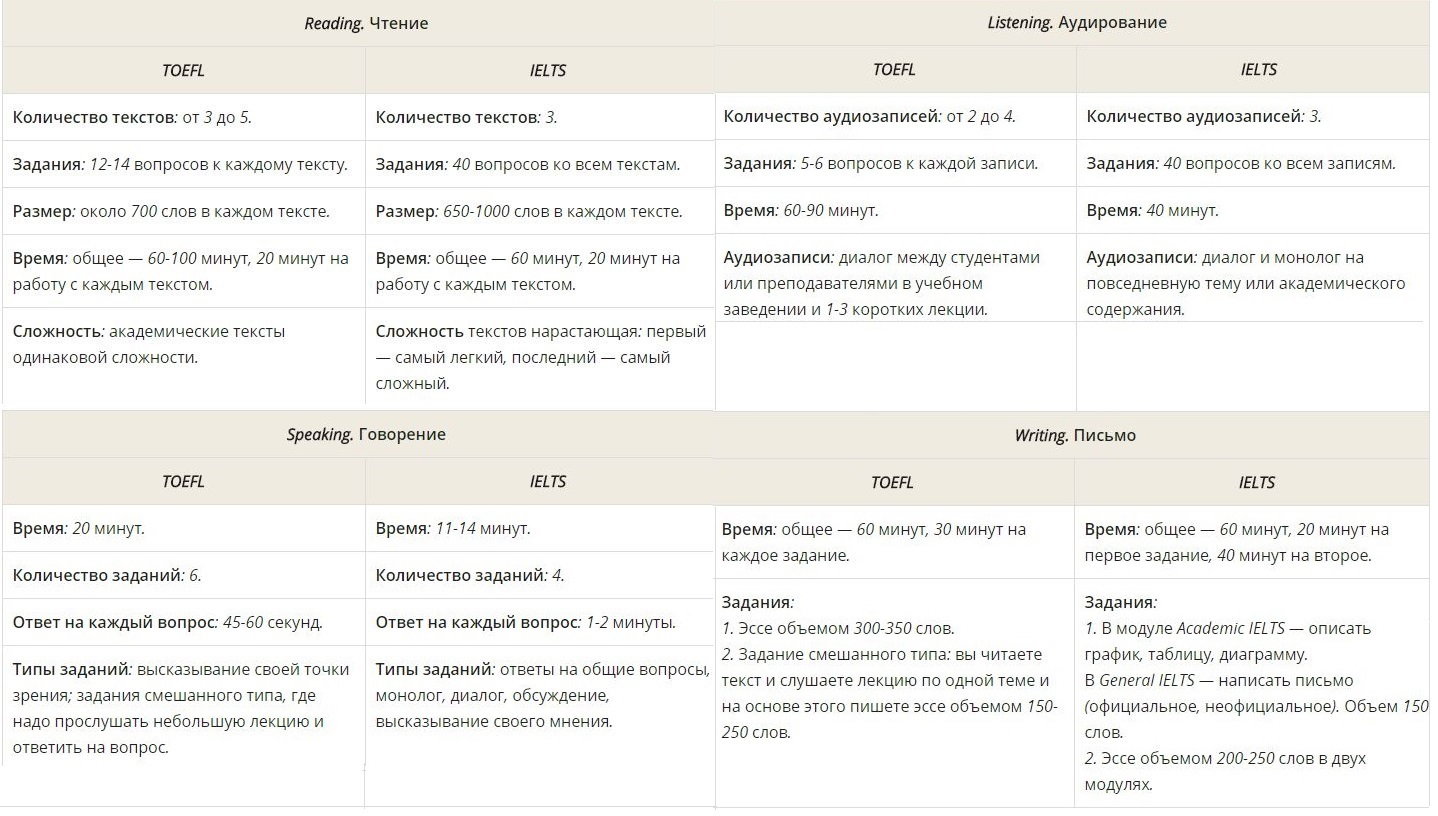1438x816 pixels.
Task: Click the IELTS column header under Listening
Action: tap(1258, 69)
